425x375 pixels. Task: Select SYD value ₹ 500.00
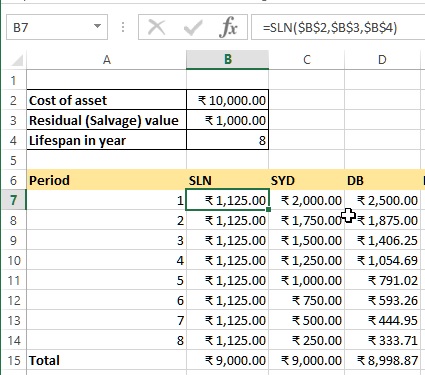pyautogui.click(x=307, y=320)
